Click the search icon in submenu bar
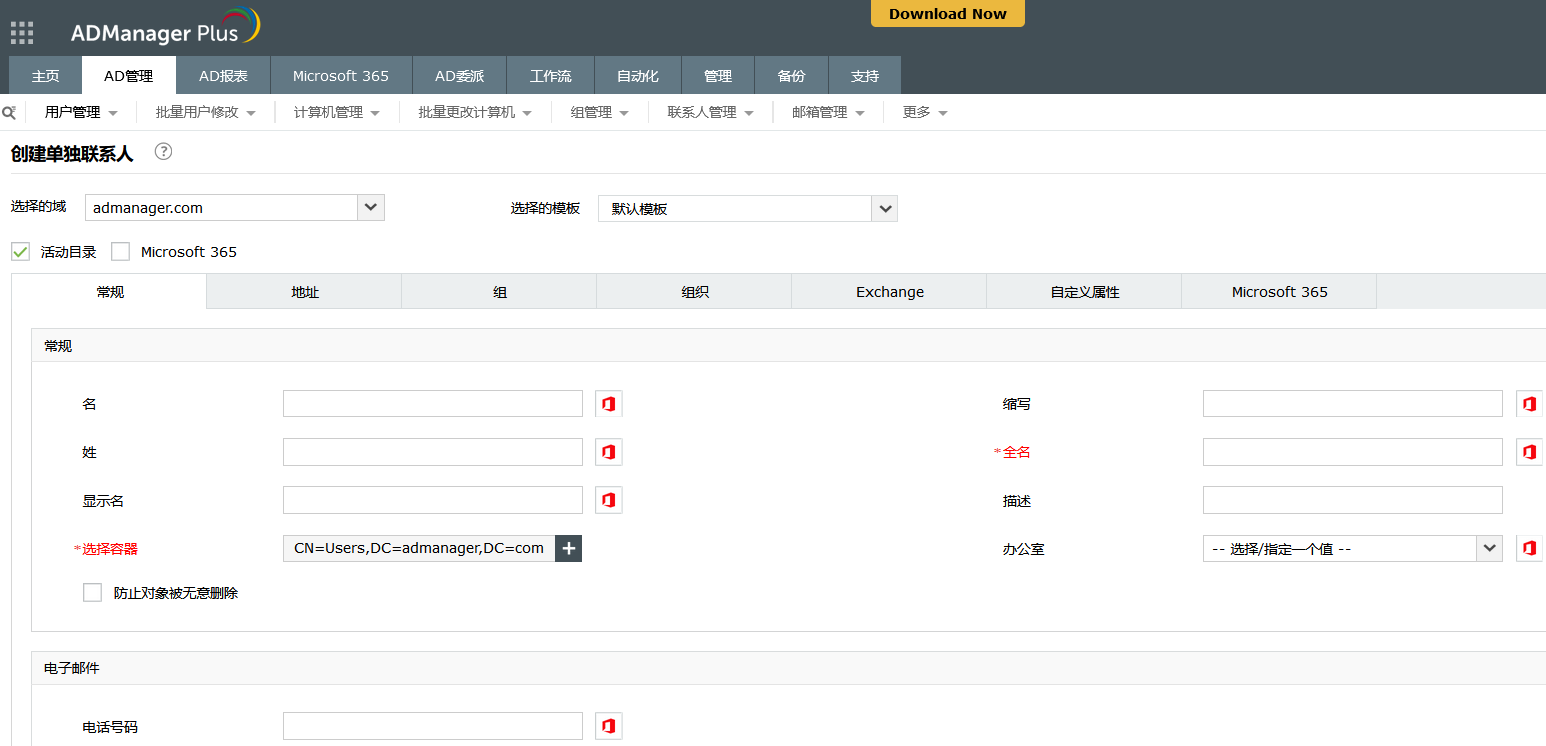 pos(9,112)
